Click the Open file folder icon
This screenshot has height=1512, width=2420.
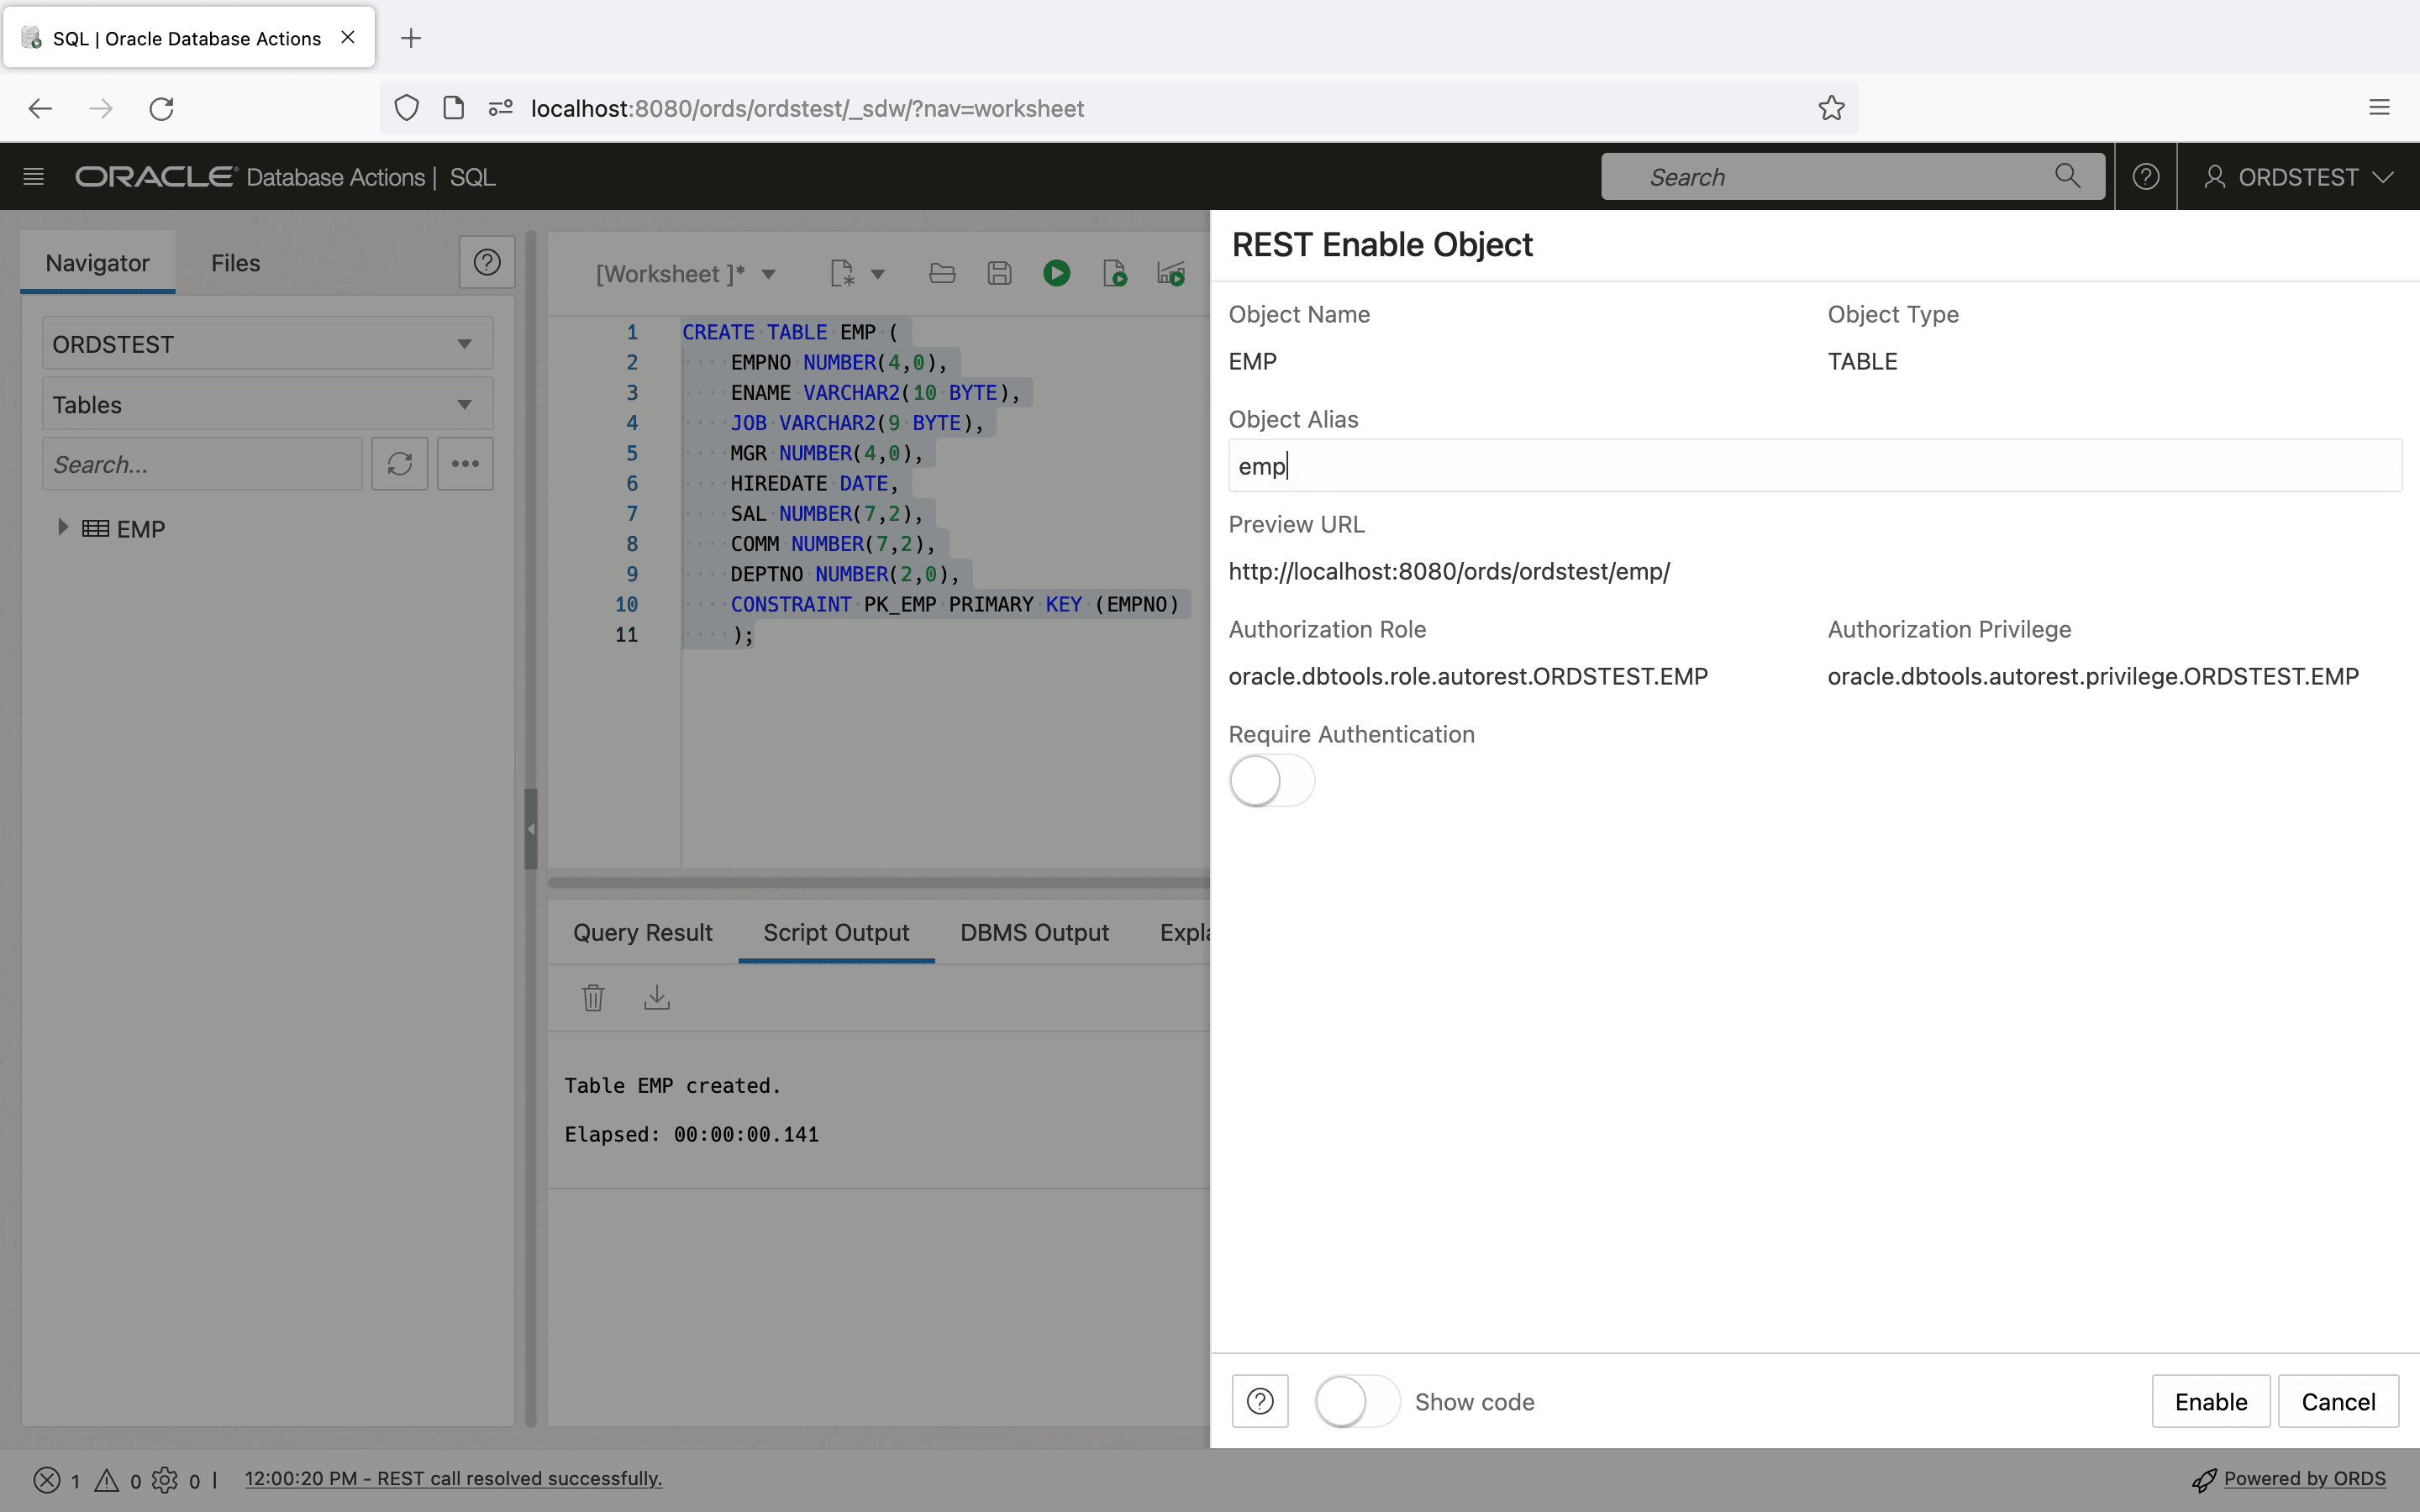942,273
